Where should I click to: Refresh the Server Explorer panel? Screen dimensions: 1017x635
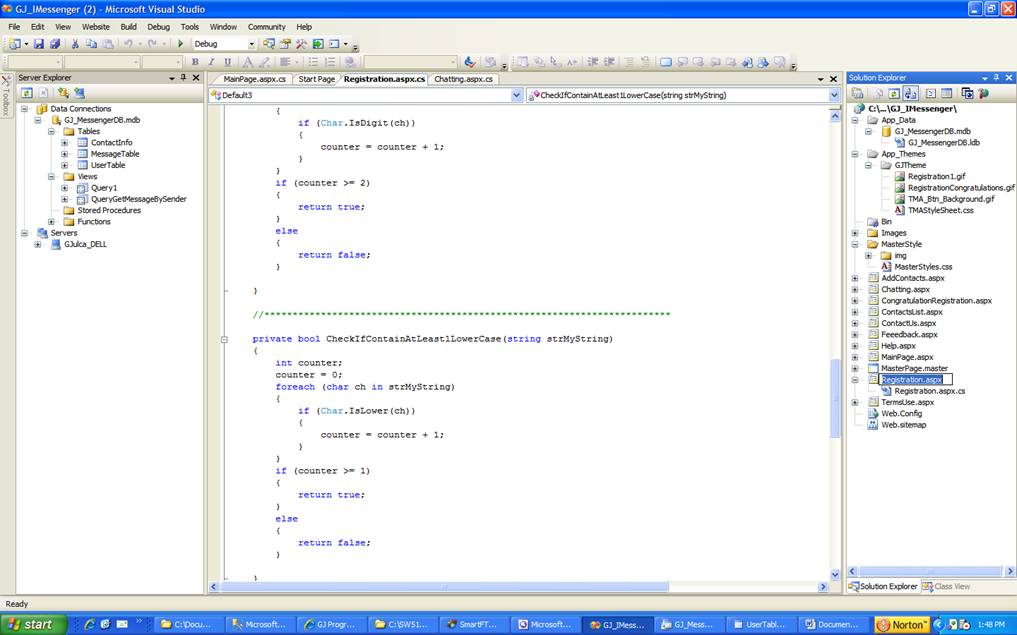[x=25, y=93]
